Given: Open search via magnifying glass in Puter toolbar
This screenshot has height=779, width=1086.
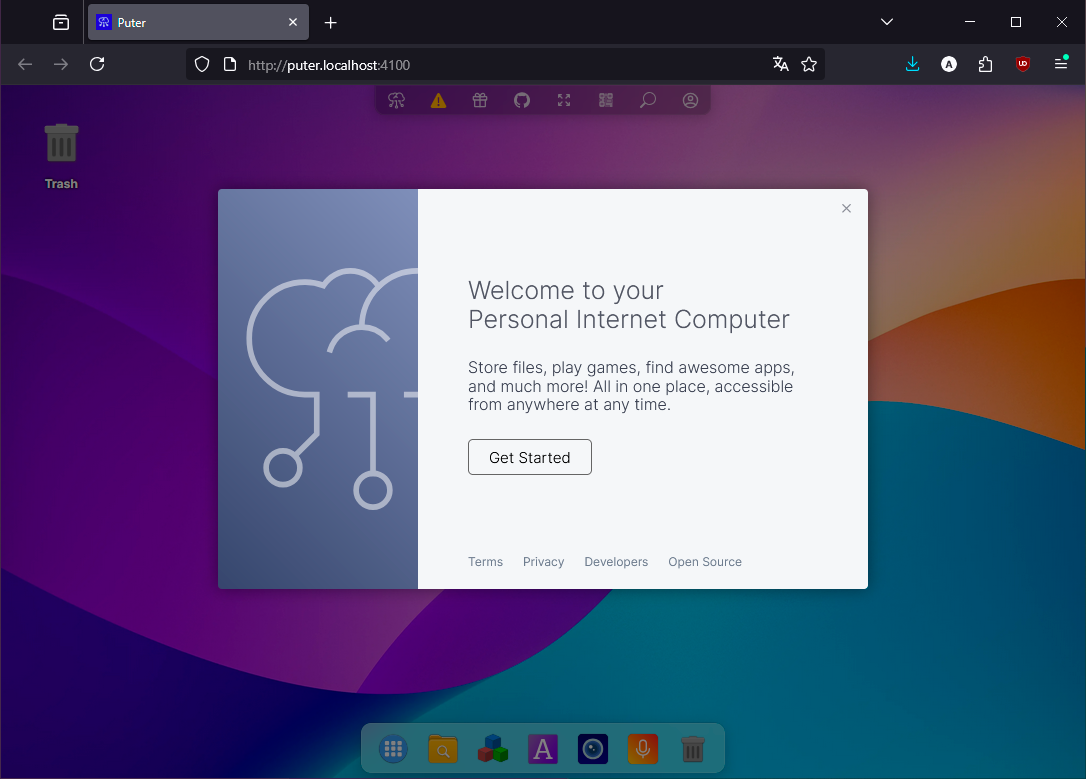Looking at the screenshot, I should (x=648, y=100).
